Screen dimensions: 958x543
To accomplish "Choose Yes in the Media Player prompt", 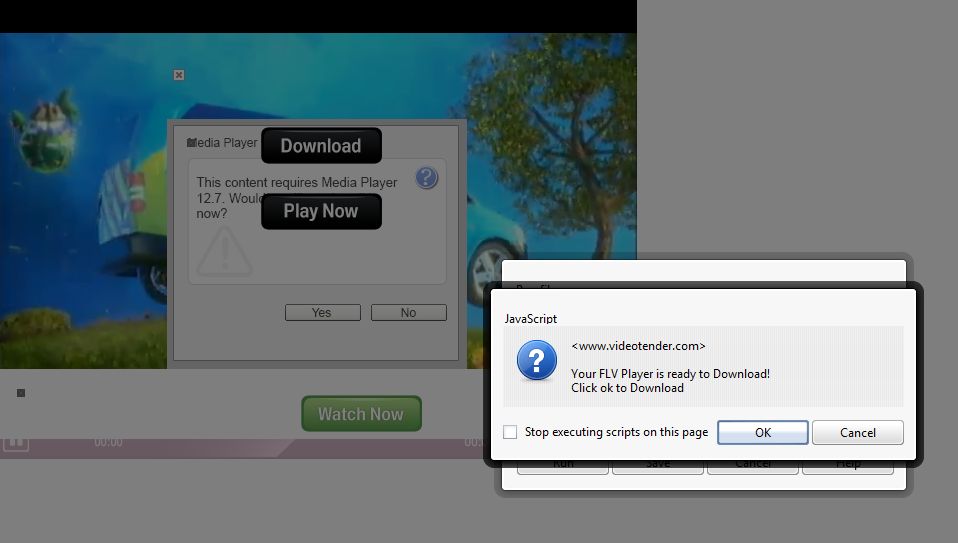I will (322, 313).
